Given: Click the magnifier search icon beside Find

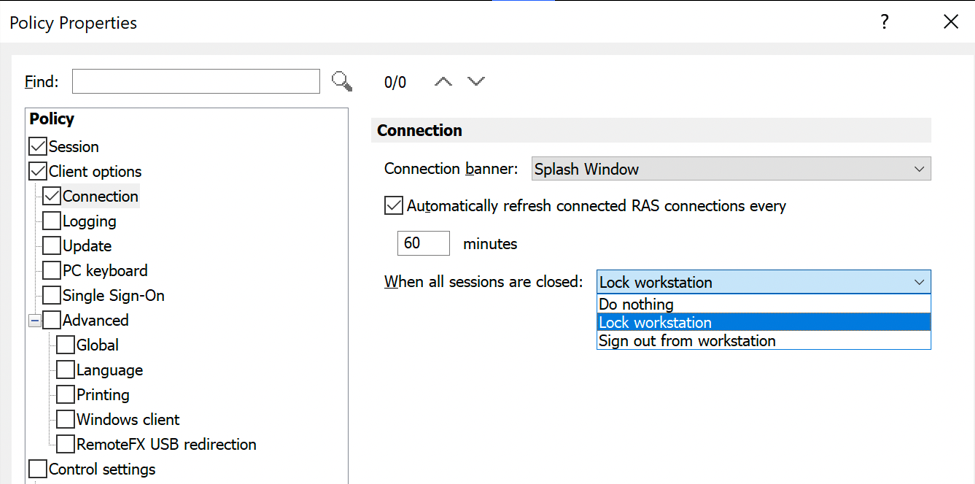Looking at the screenshot, I should pos(342,81).
